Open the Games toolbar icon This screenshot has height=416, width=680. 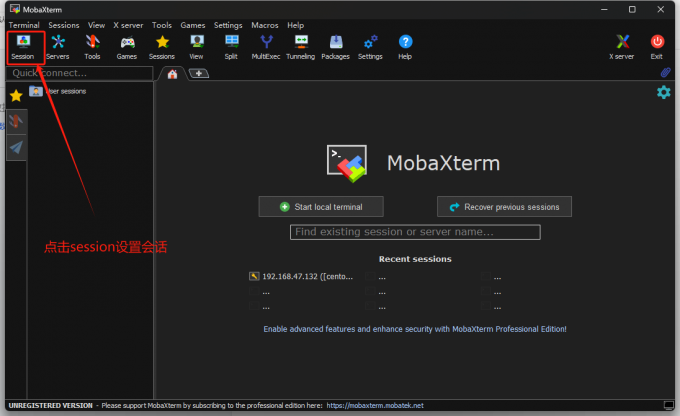(x=127, y=47)
